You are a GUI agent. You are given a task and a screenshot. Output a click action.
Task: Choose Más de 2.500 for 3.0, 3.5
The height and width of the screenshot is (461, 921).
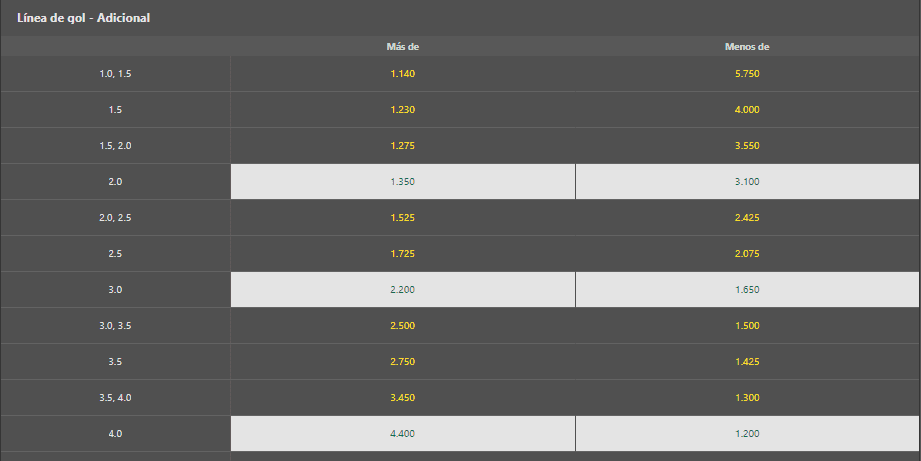tap(402, 325)
